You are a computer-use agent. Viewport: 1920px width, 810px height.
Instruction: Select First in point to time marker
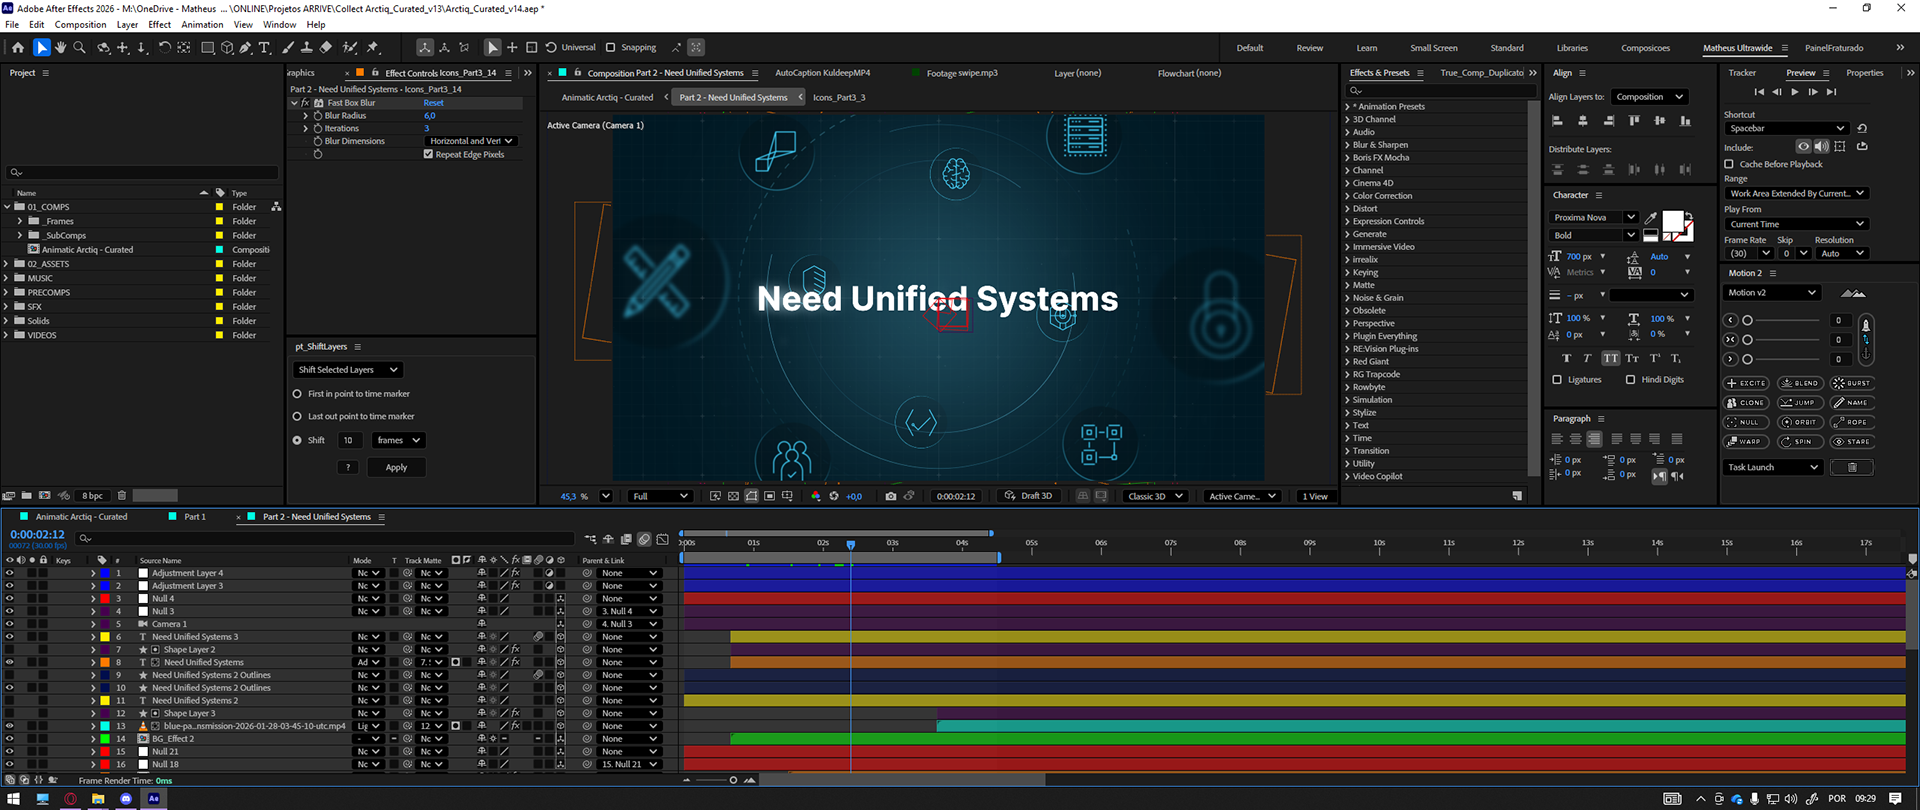[297, 394]
